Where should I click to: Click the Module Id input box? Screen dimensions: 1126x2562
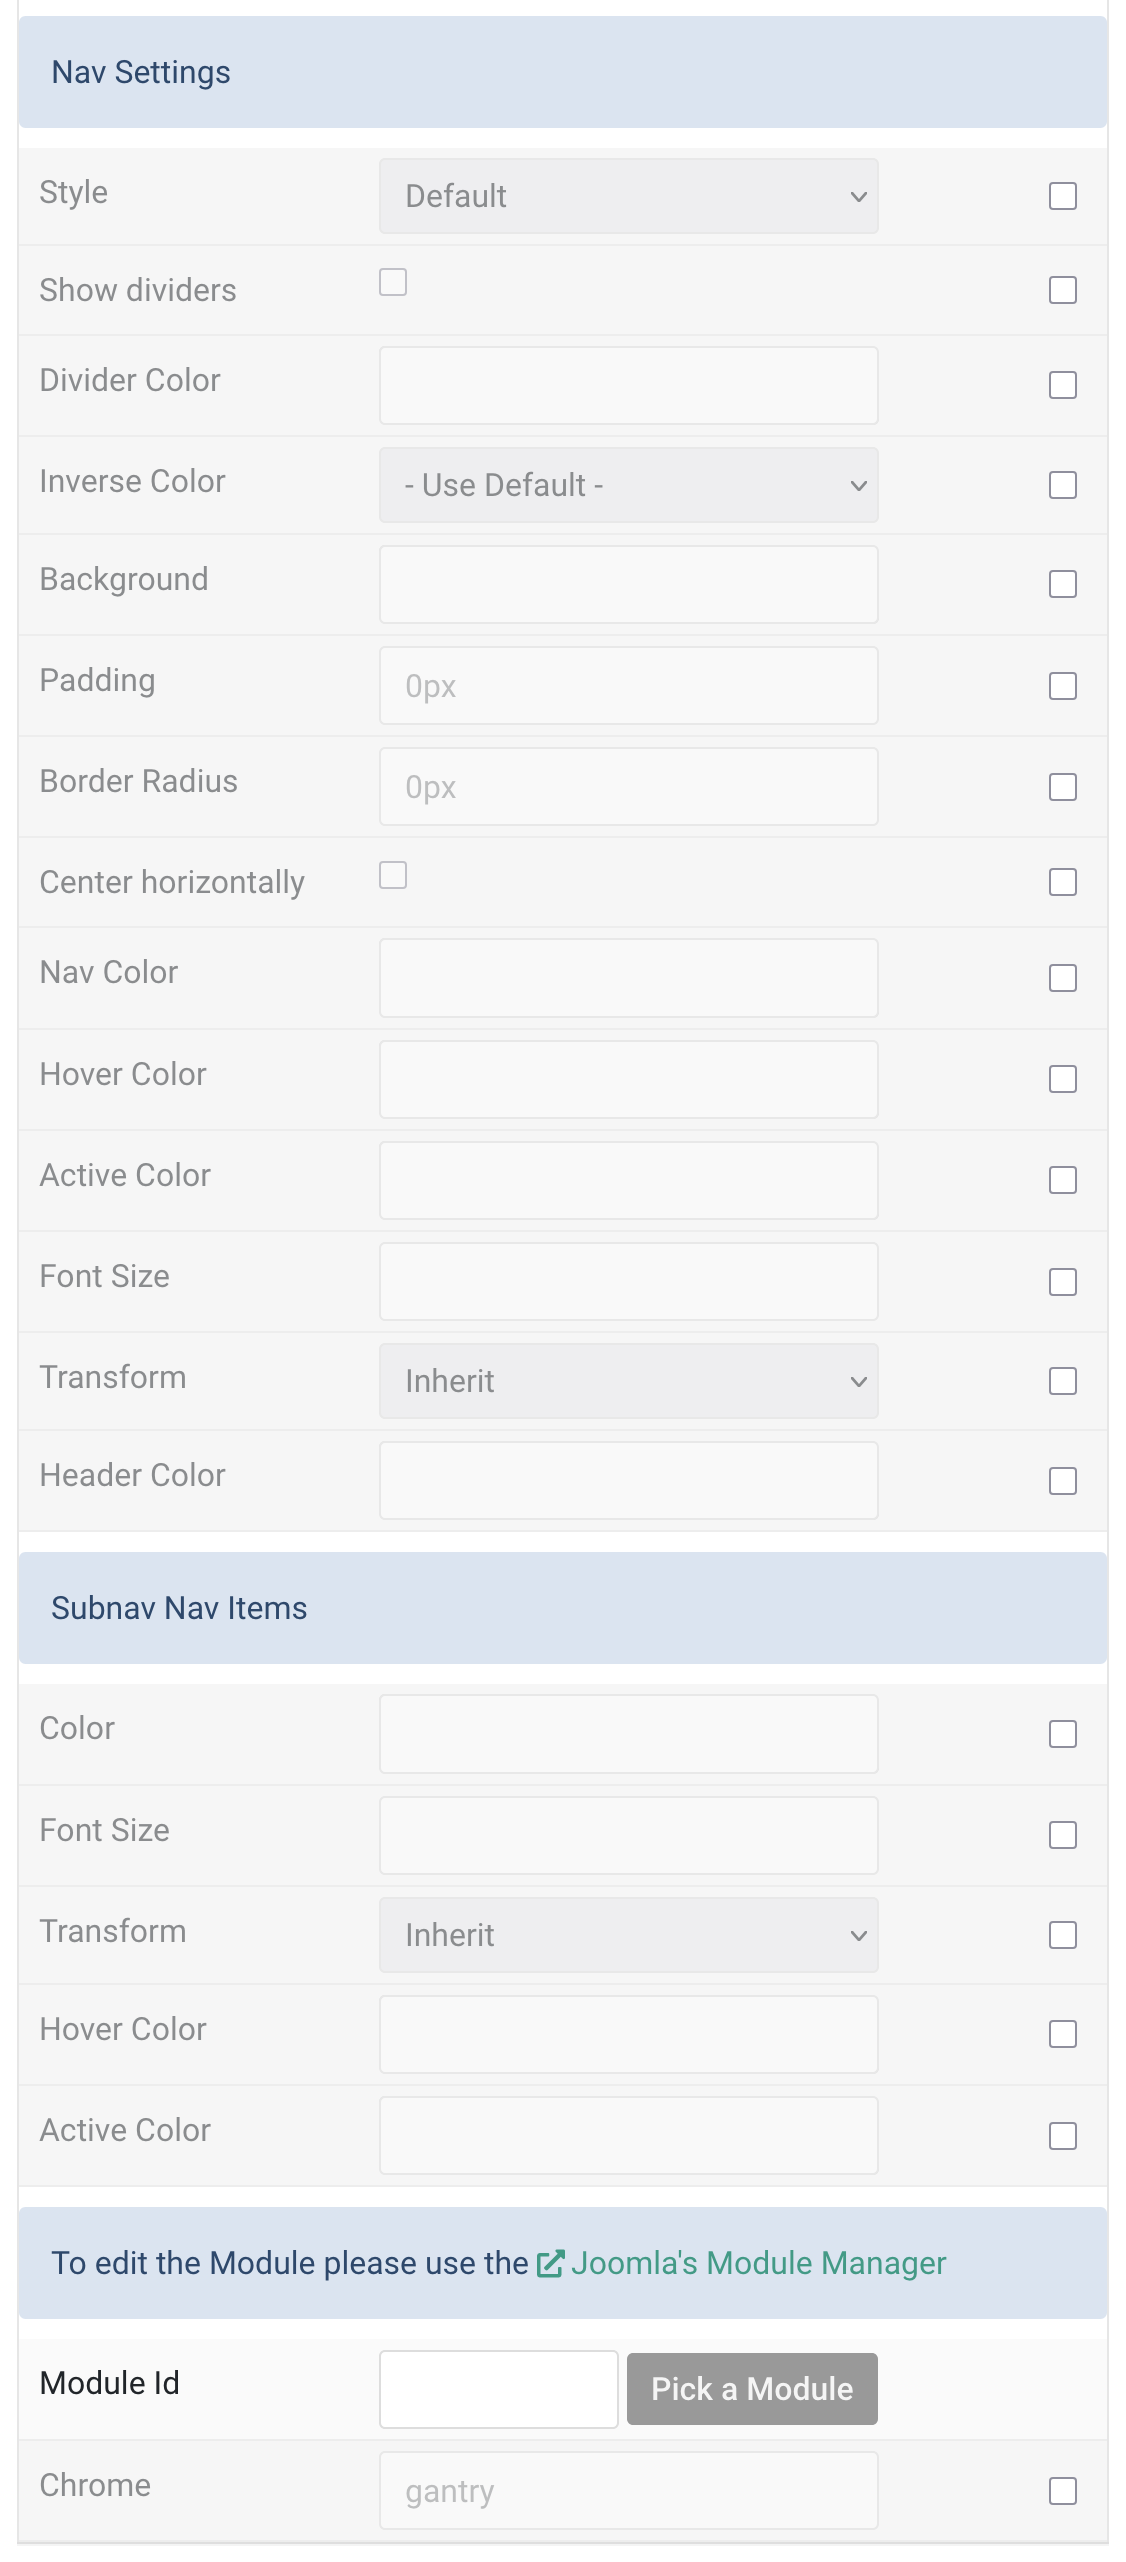(x=498, y=2389)
